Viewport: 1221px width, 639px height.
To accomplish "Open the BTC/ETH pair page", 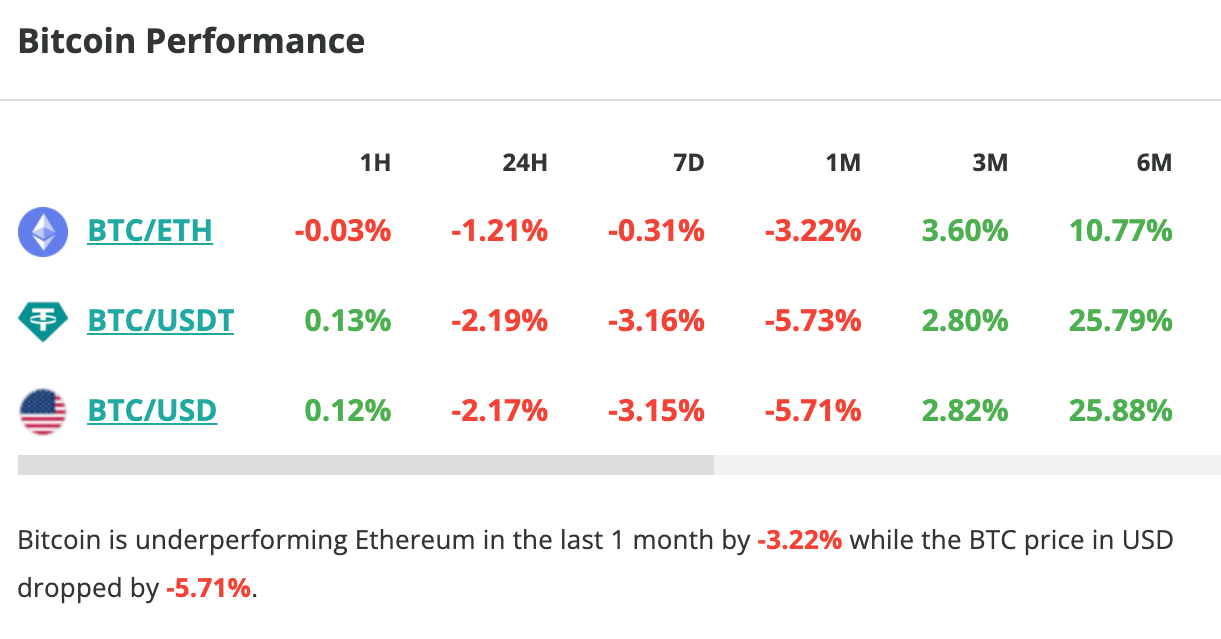I will click(150, 230).
